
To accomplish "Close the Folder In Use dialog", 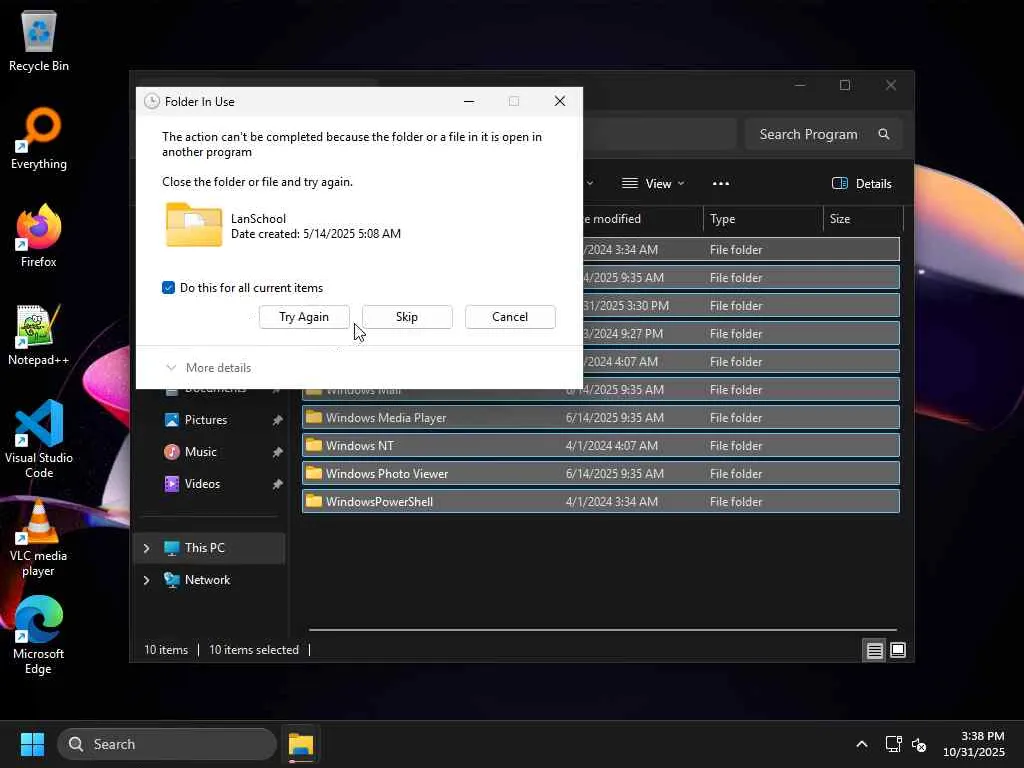I will 560,101.
